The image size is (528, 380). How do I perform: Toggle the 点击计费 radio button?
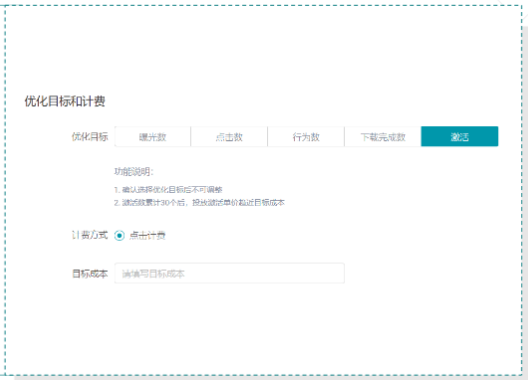pos(119,235)
